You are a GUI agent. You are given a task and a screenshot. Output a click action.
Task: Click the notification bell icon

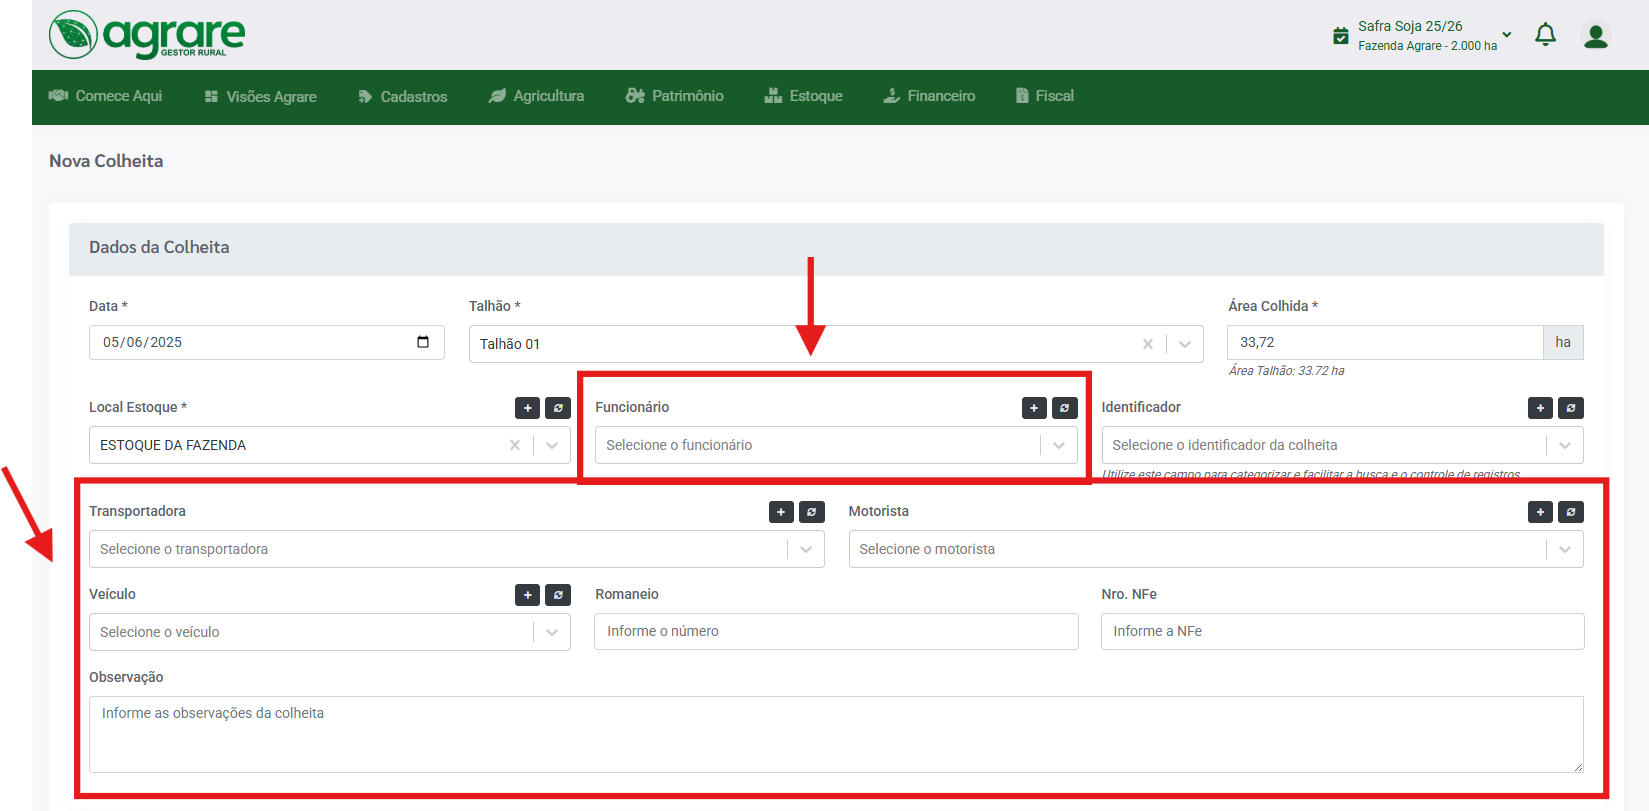click(x=1545, y=35)
